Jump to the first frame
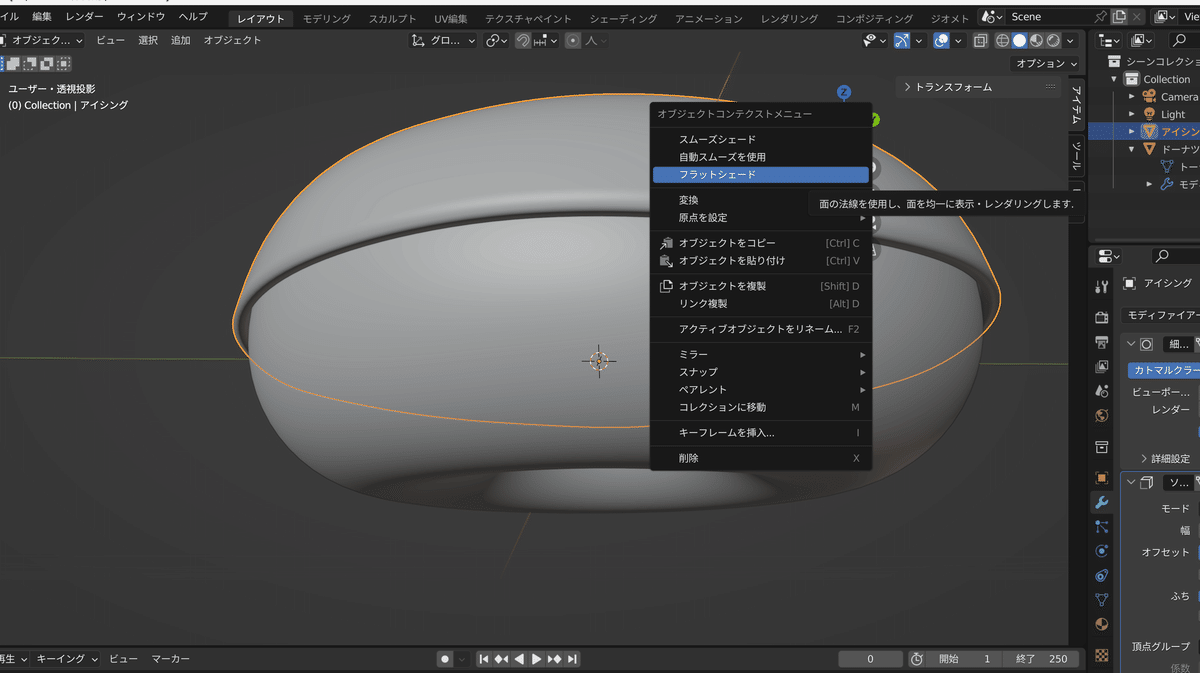The height and width of the screenshot is (673, 1200). pos(484,659)
